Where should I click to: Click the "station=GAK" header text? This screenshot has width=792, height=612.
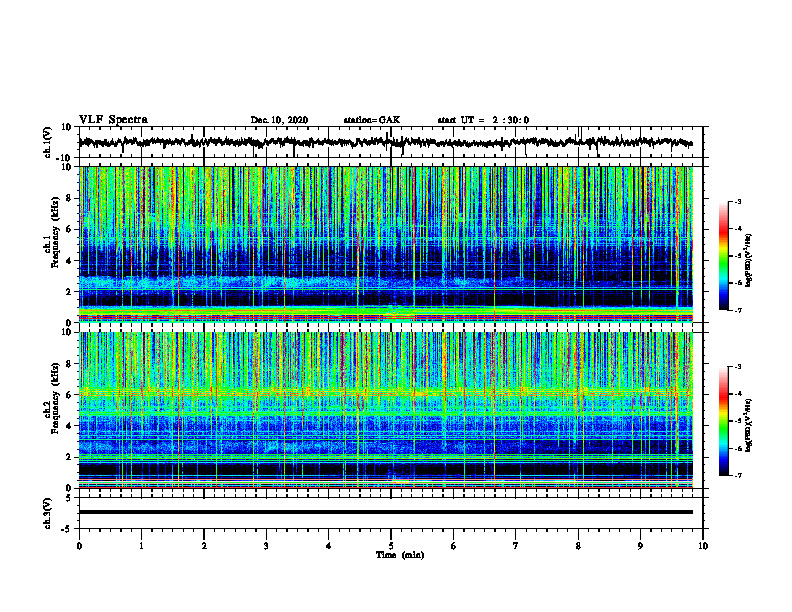point(372,120)
